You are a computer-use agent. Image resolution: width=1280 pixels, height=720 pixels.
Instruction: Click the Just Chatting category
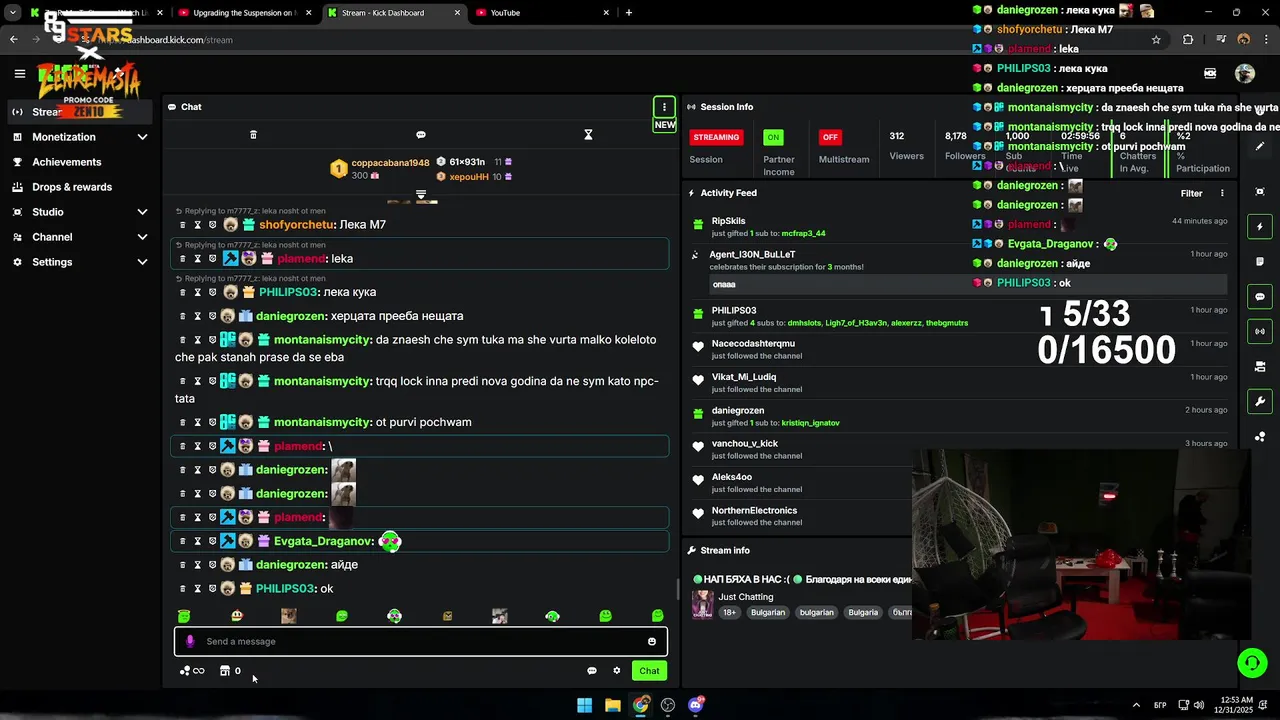(x=745, y=597)
